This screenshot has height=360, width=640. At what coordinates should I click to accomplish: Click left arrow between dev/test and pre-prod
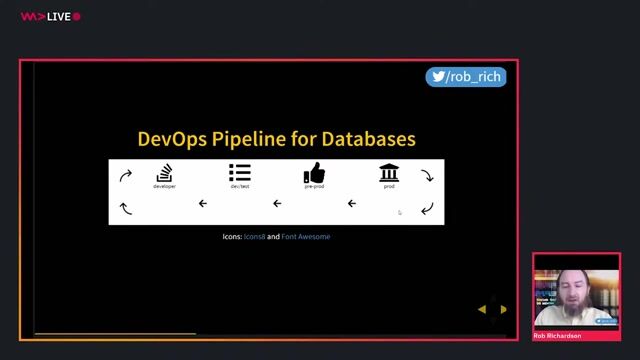277,203
